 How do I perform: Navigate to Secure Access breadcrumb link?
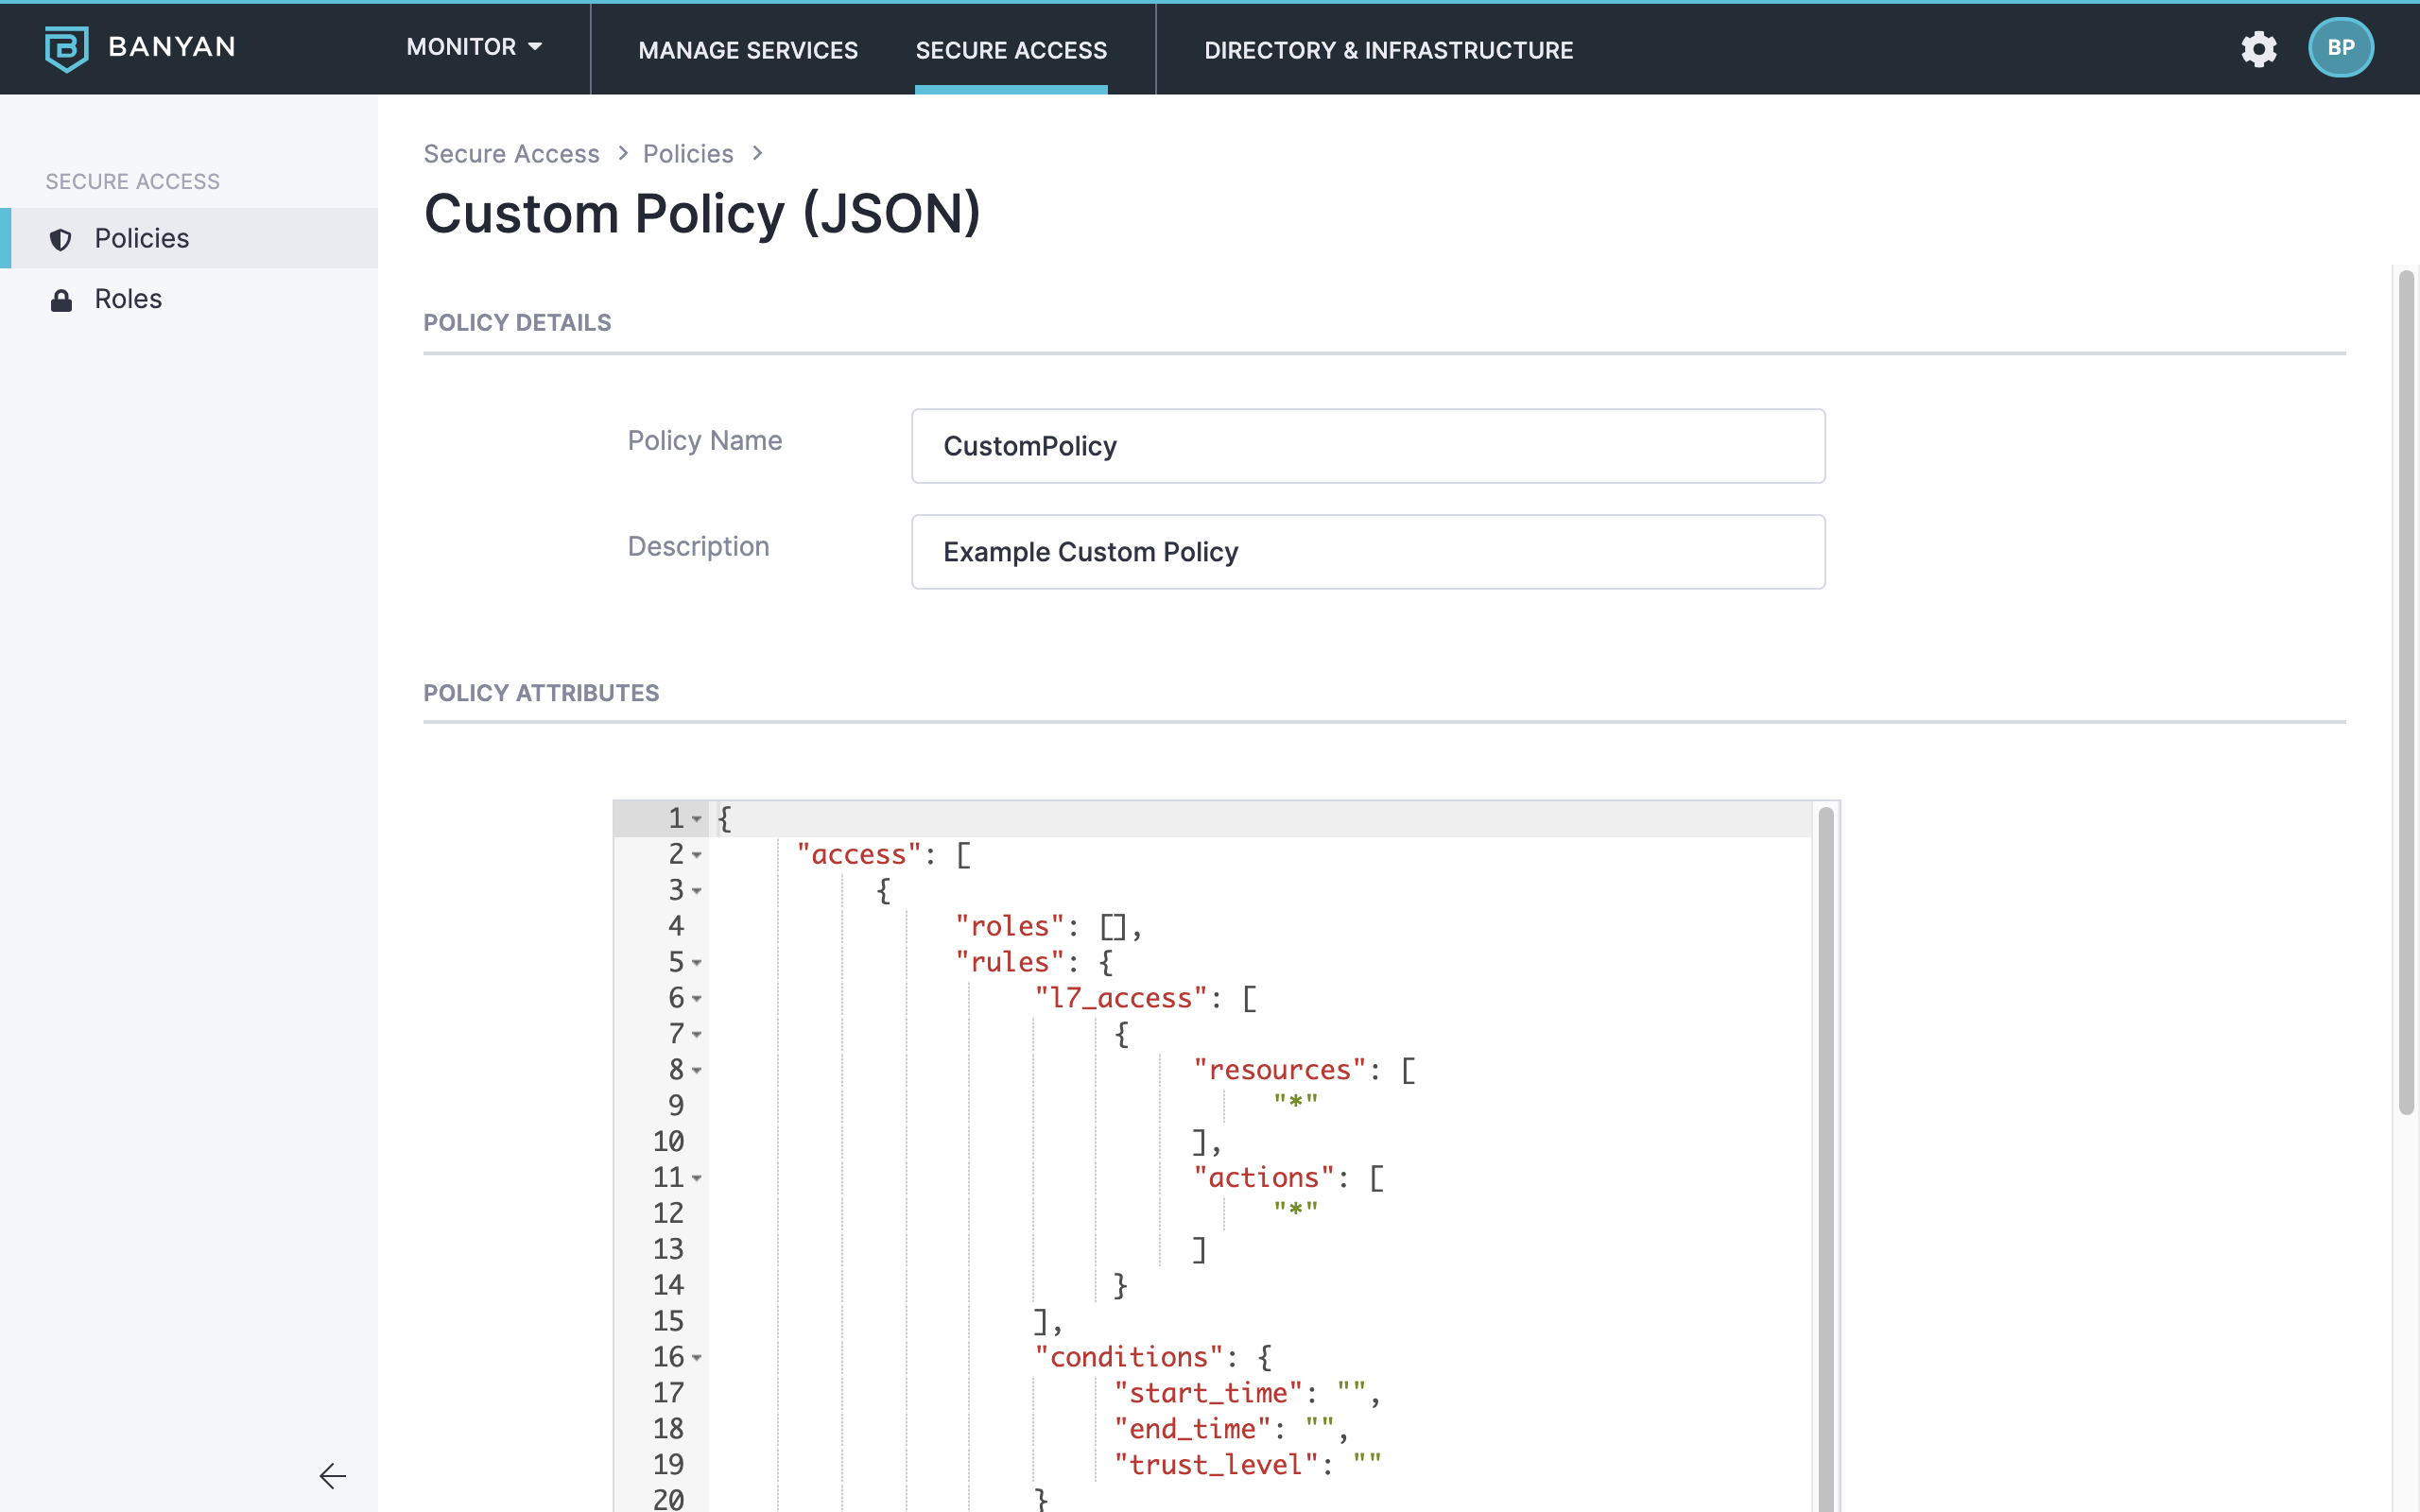tap(511, 154)
